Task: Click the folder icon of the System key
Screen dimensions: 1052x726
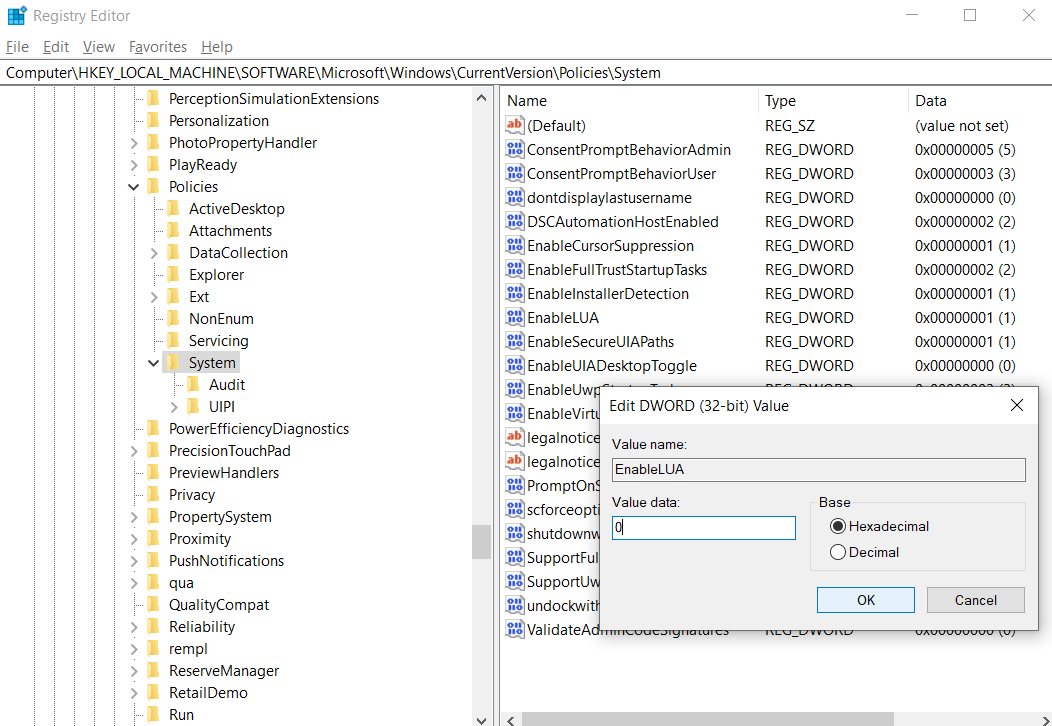Action: (174, 362)
